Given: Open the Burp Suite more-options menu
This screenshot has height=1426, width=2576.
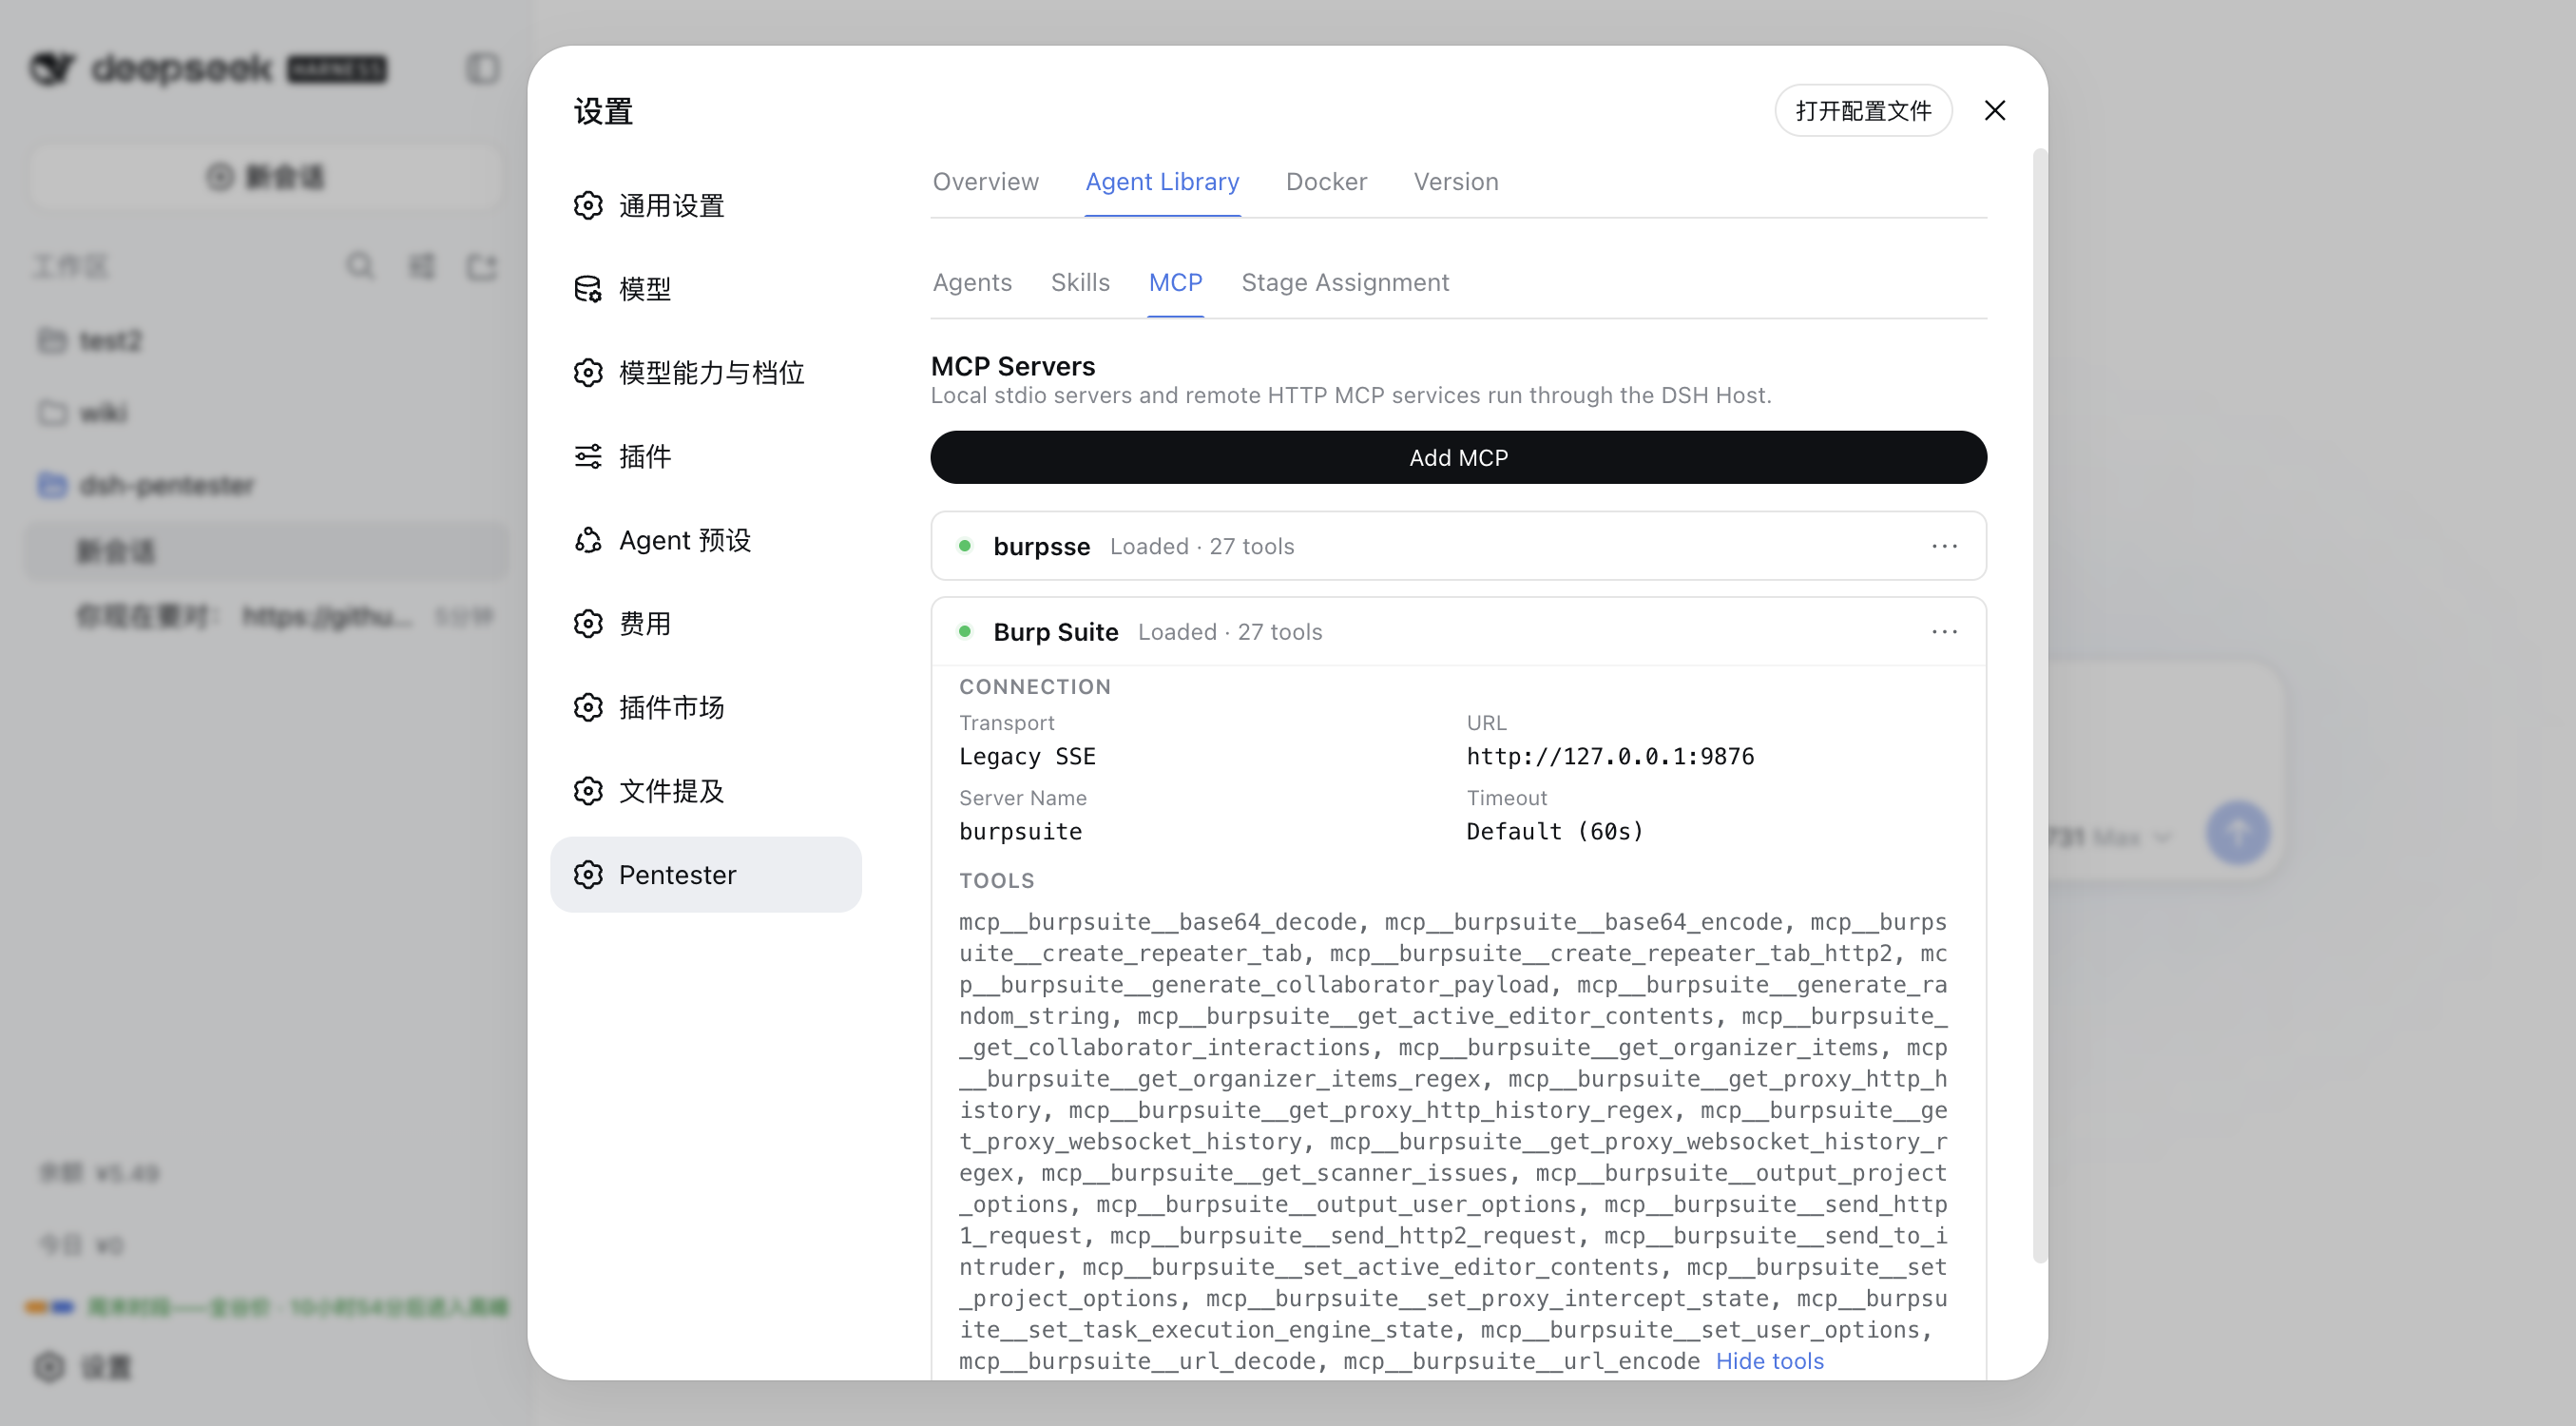Looking at the screenshot, I should [1944, 632].
